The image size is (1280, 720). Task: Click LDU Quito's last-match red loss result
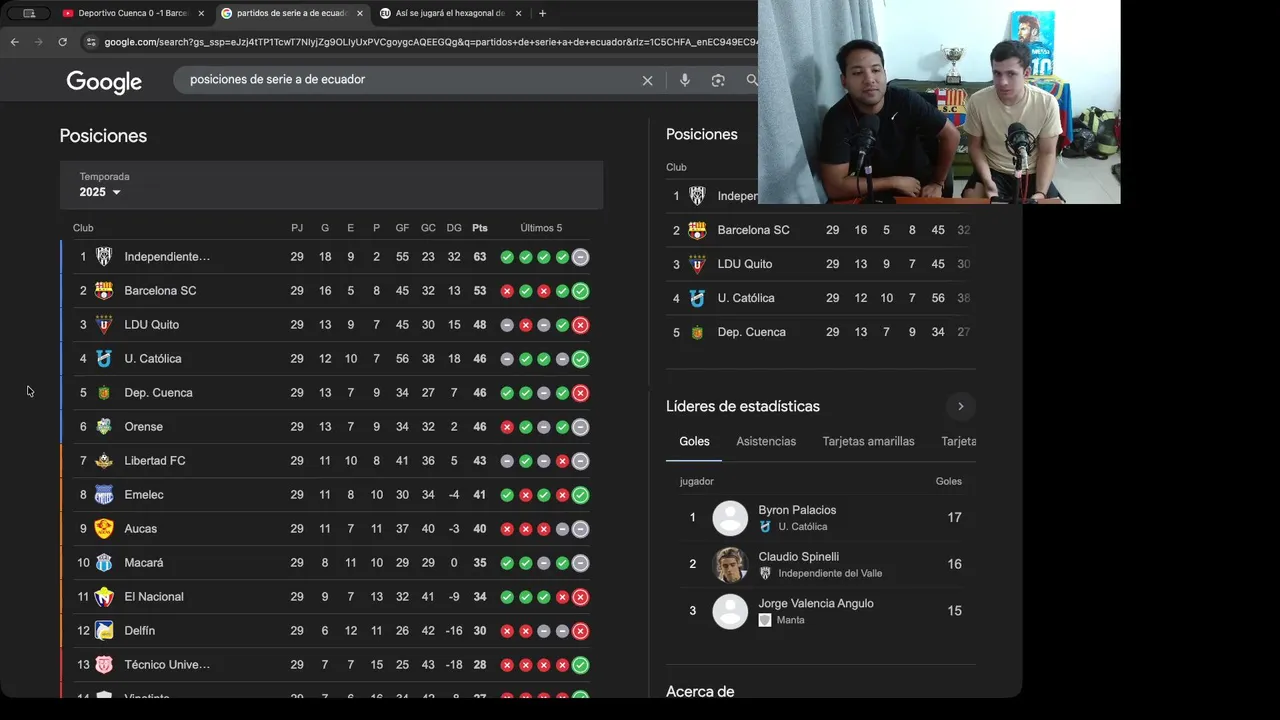point(580,325)
